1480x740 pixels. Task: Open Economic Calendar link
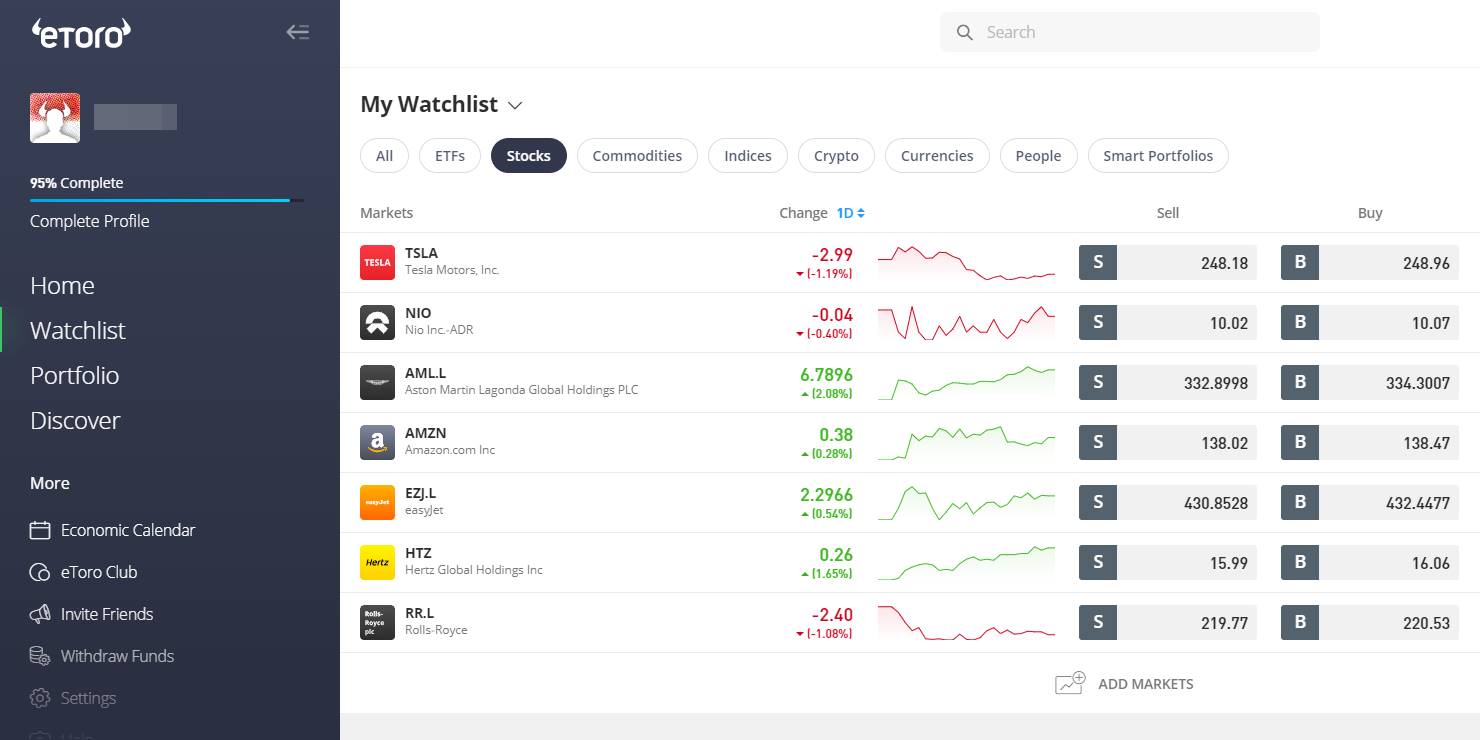point(128,530)
